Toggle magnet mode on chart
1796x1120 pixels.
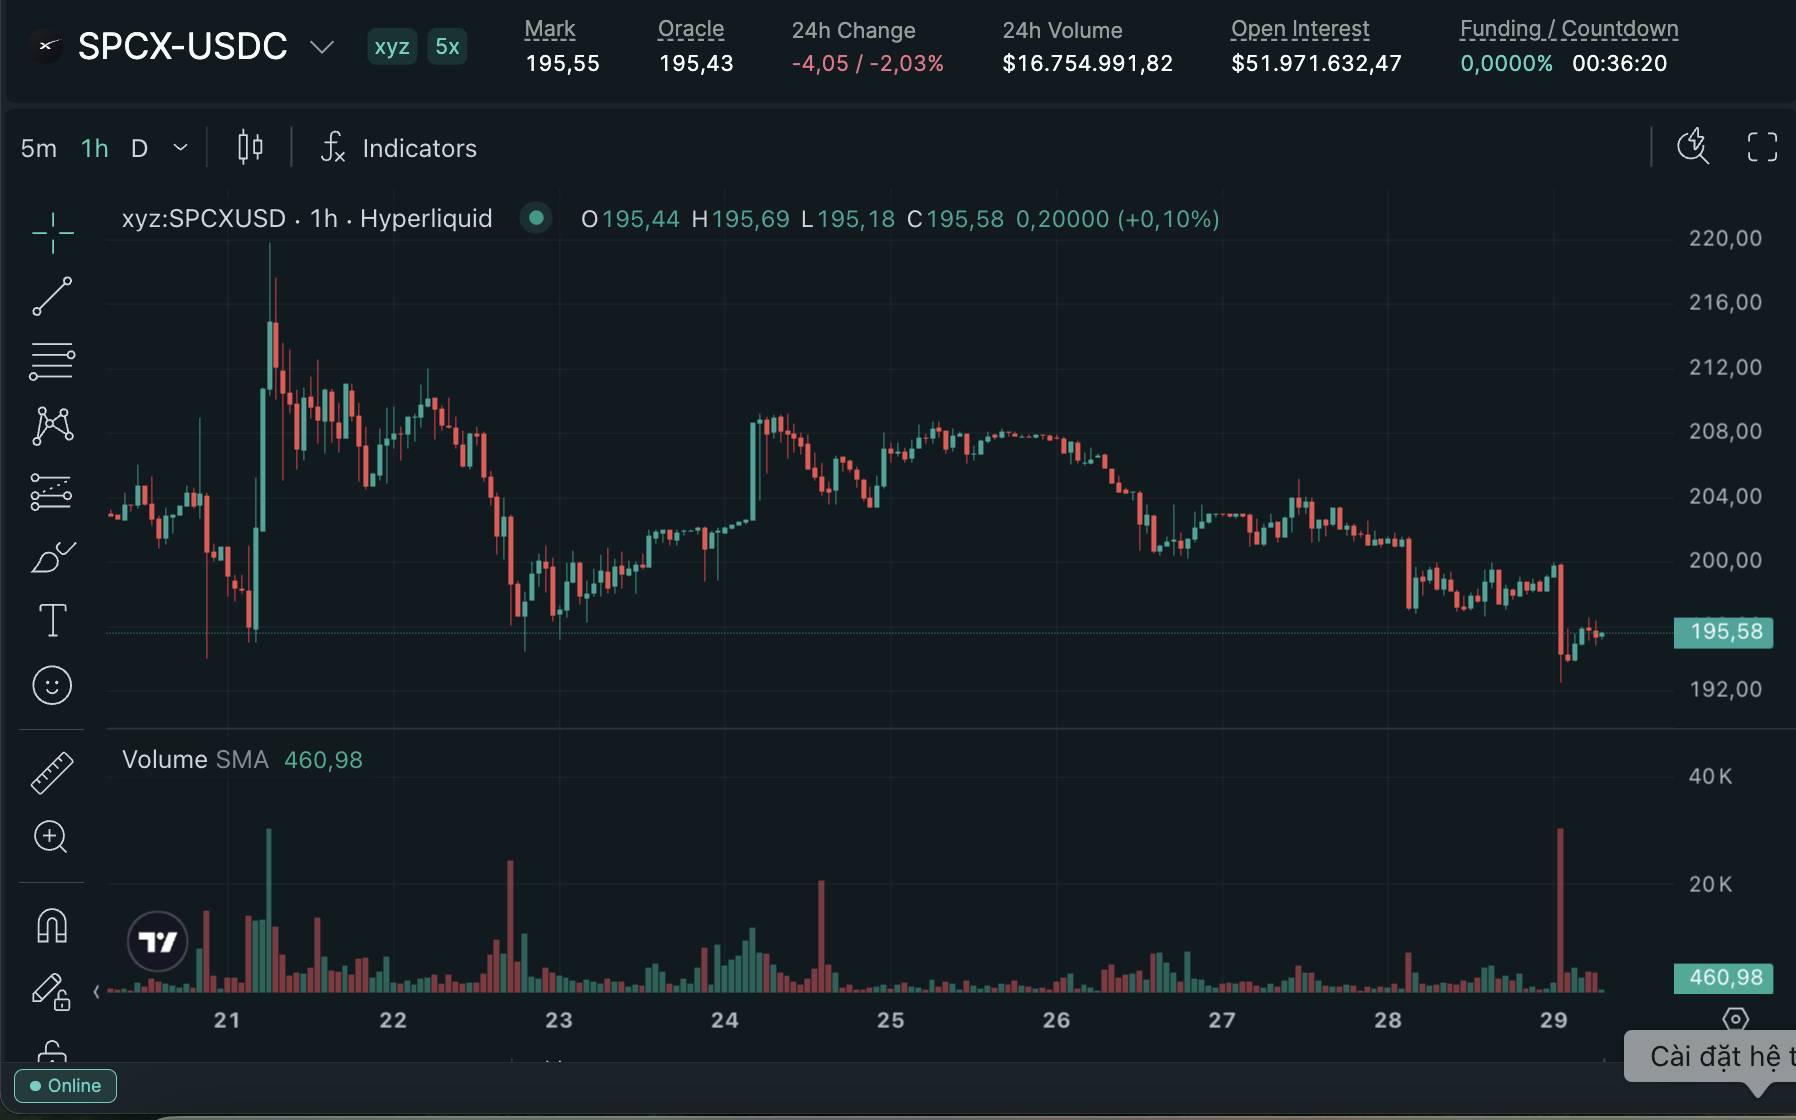52,925
